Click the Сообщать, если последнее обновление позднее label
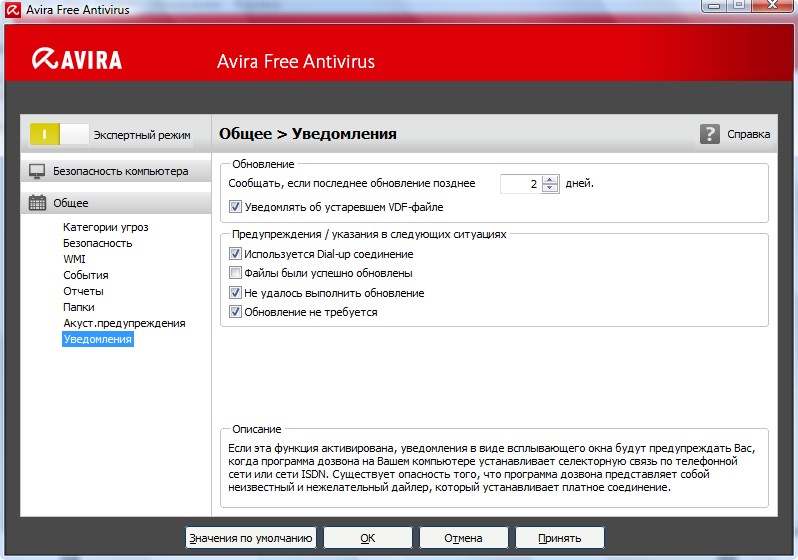 [x=352, y=183]
